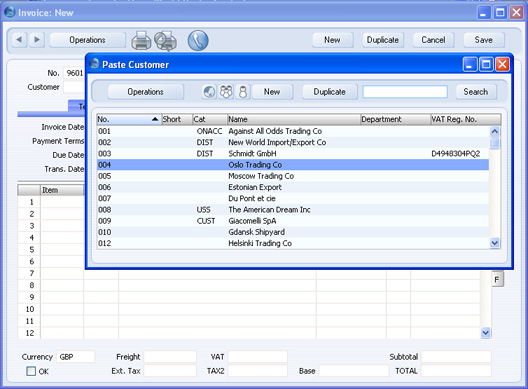The image size is (528, 389).
Task: Open Operations menu in Invoice window
Action: tap(87, 40)
